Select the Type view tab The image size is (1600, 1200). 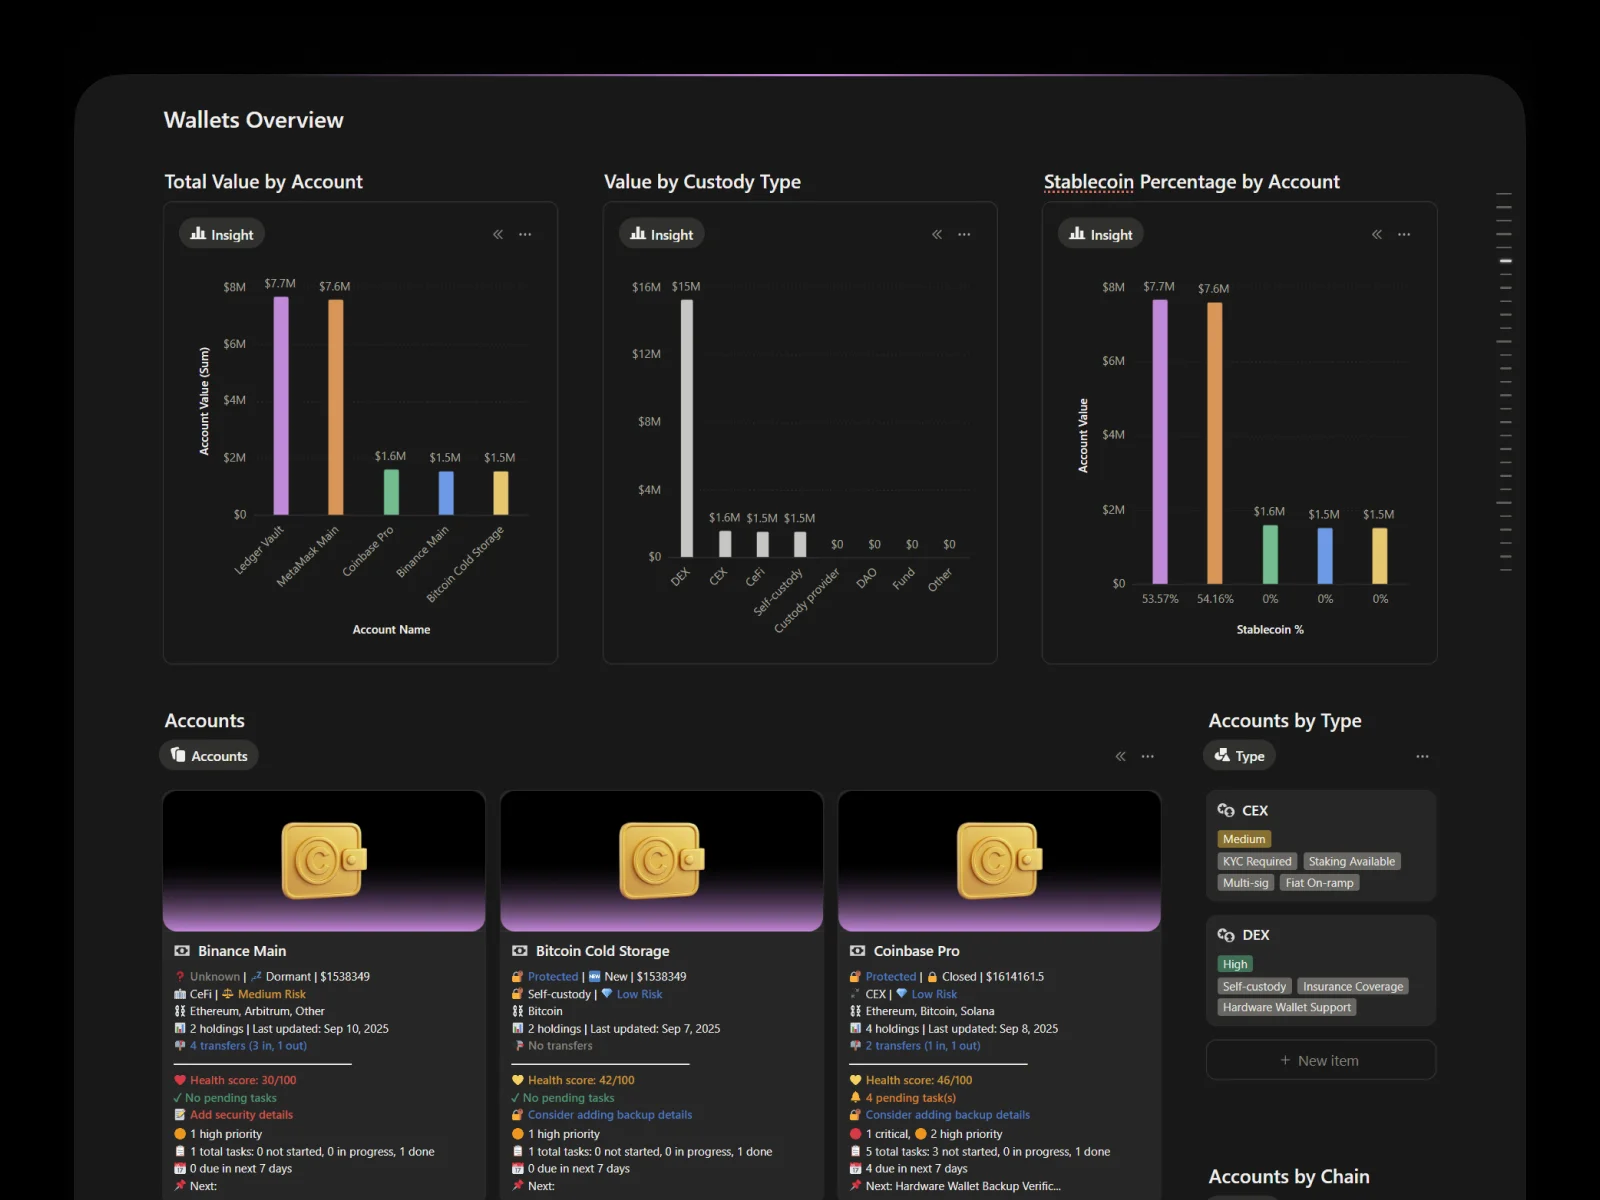pos(1240,756)
